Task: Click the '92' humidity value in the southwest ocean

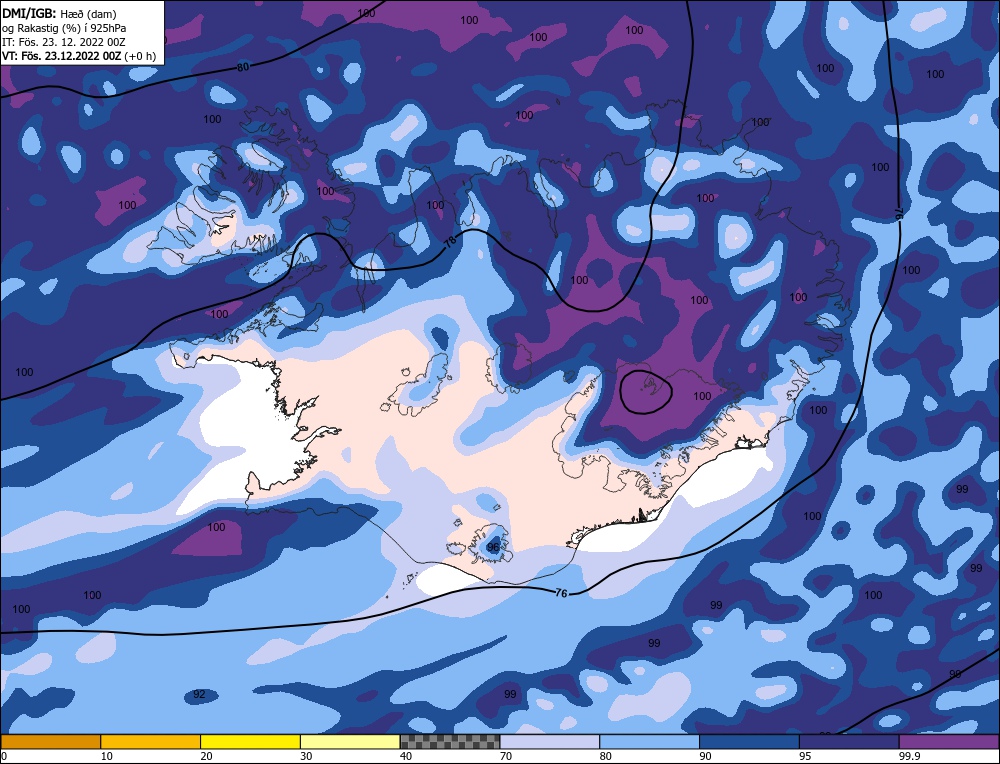Action: pyautogui.click(x=199, y=694)
